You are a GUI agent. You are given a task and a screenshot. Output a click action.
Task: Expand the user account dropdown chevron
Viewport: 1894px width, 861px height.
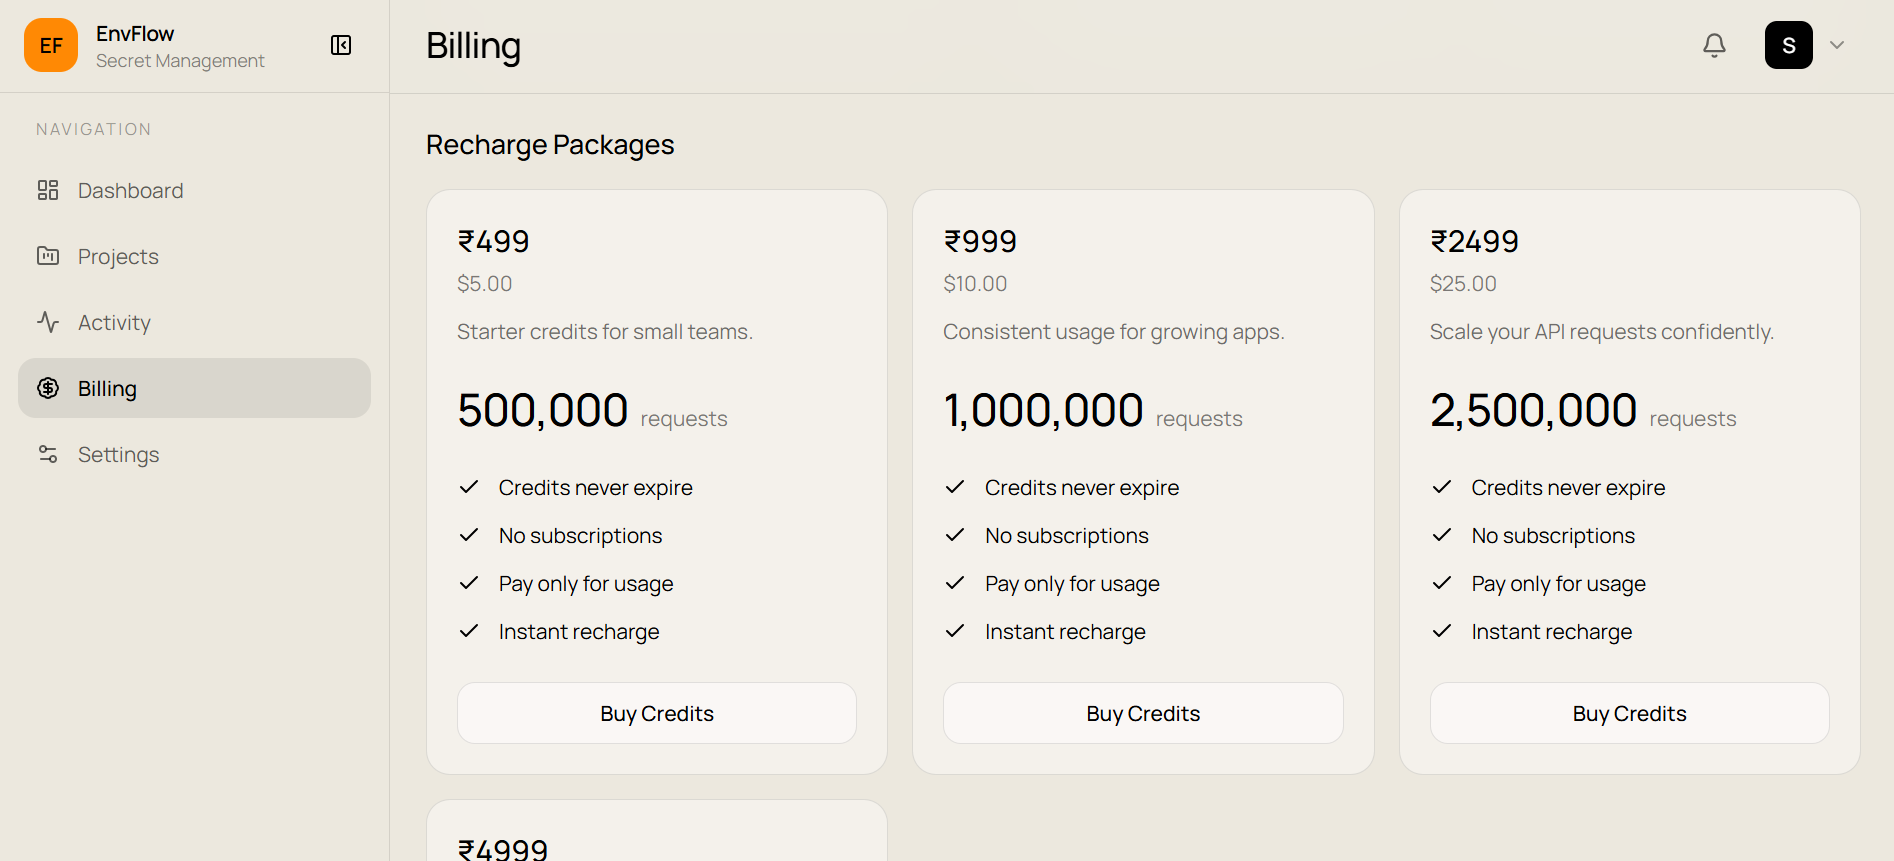(1837, 45)
